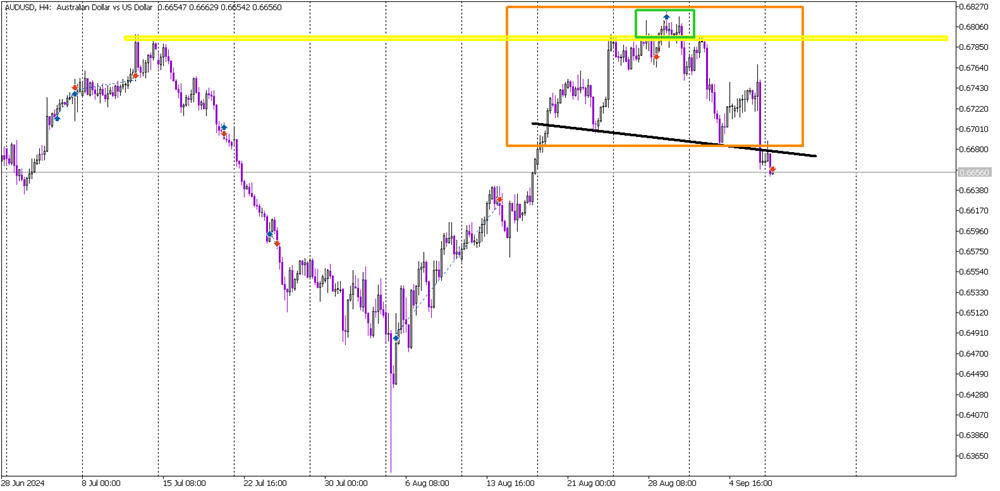The width and height of the screenshot is (1000, 491).
Task: Click the 0.65330 price axis label
Action: coord(975,292)
